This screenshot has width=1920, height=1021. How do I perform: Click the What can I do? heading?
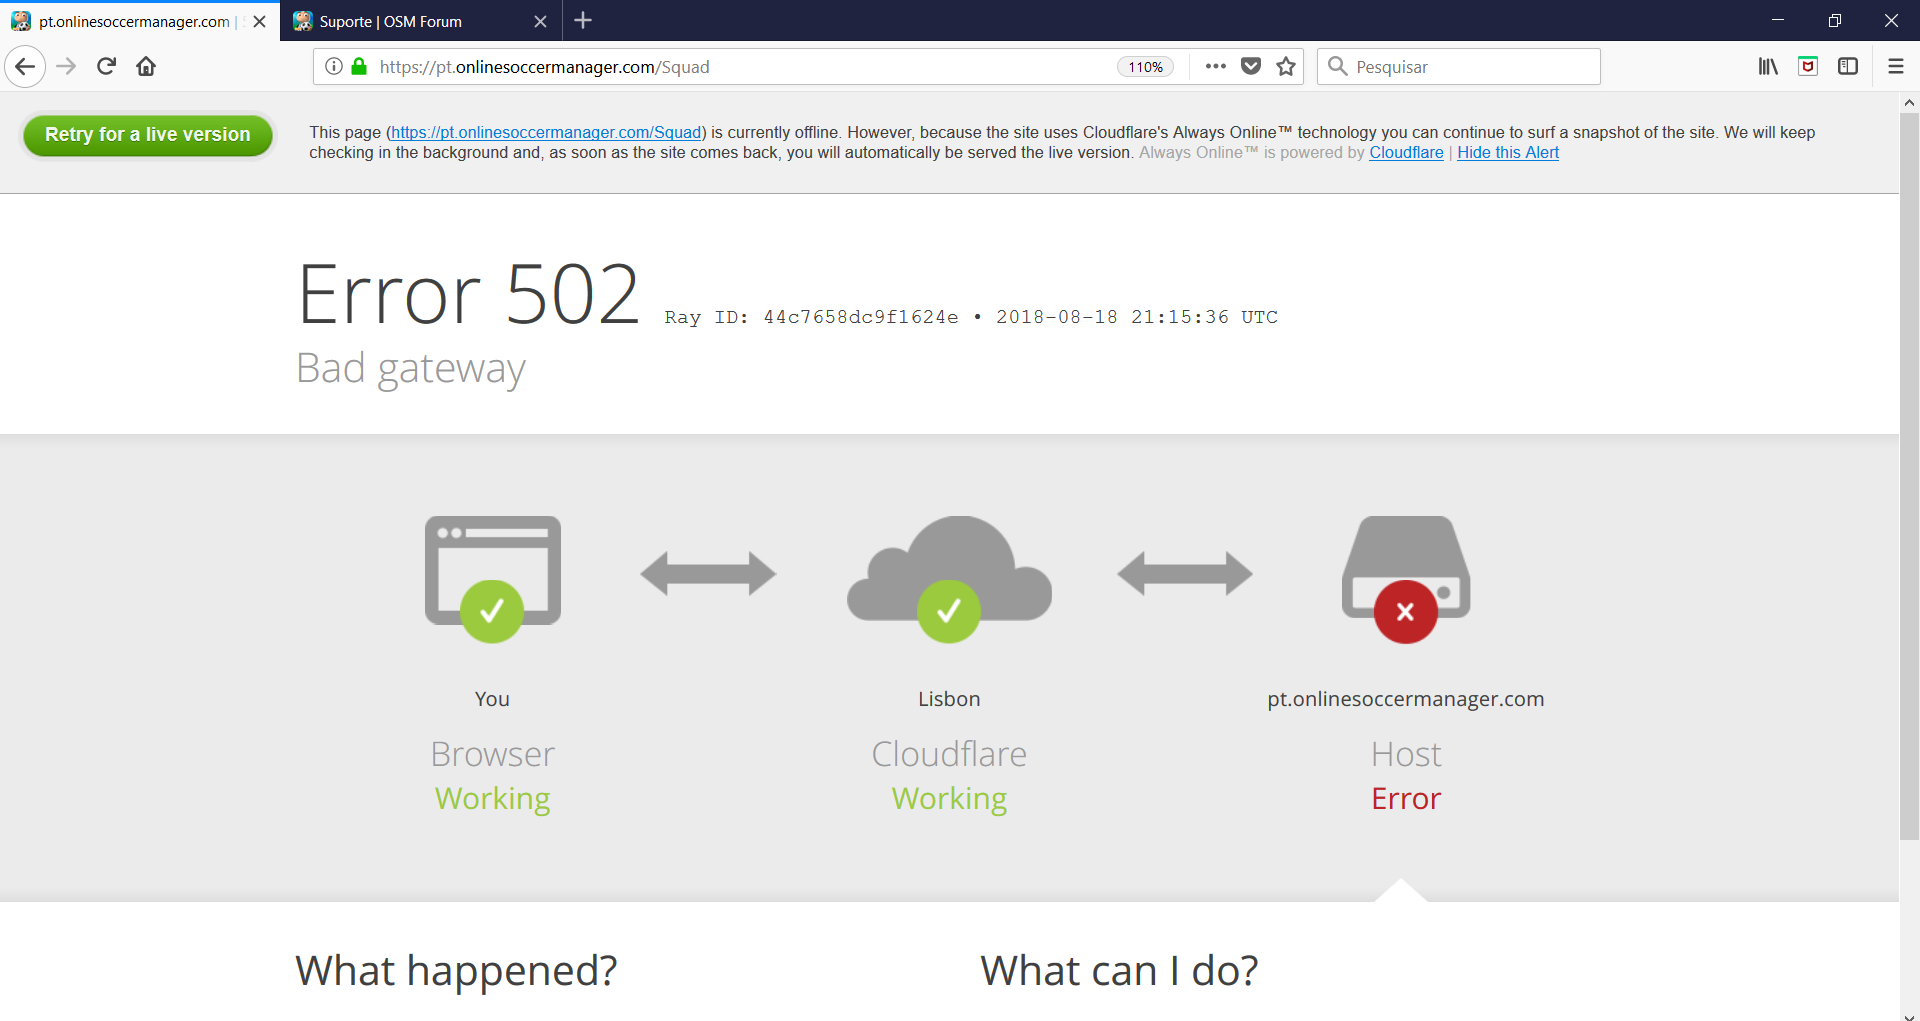point(1119,970)
